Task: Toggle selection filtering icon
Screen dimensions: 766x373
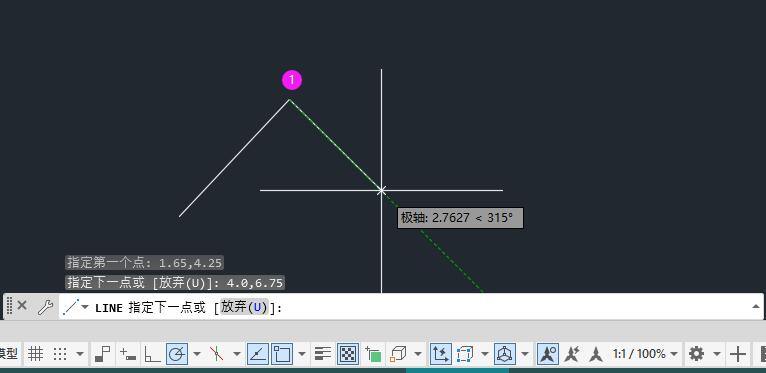Action: coord(465,353)
